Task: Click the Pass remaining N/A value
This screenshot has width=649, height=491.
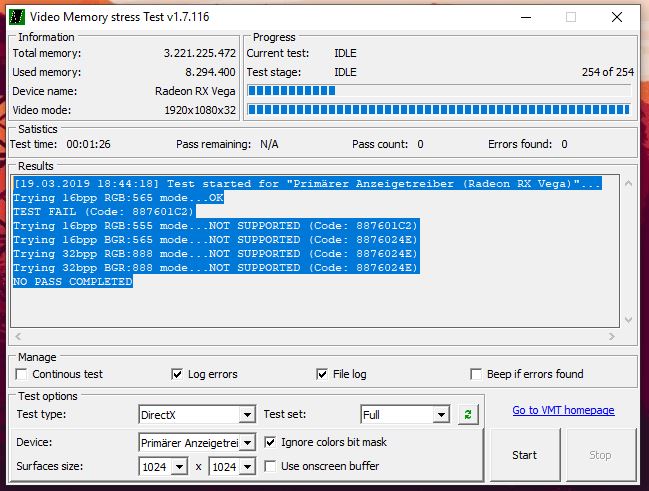Action: [x=269, y=144]
